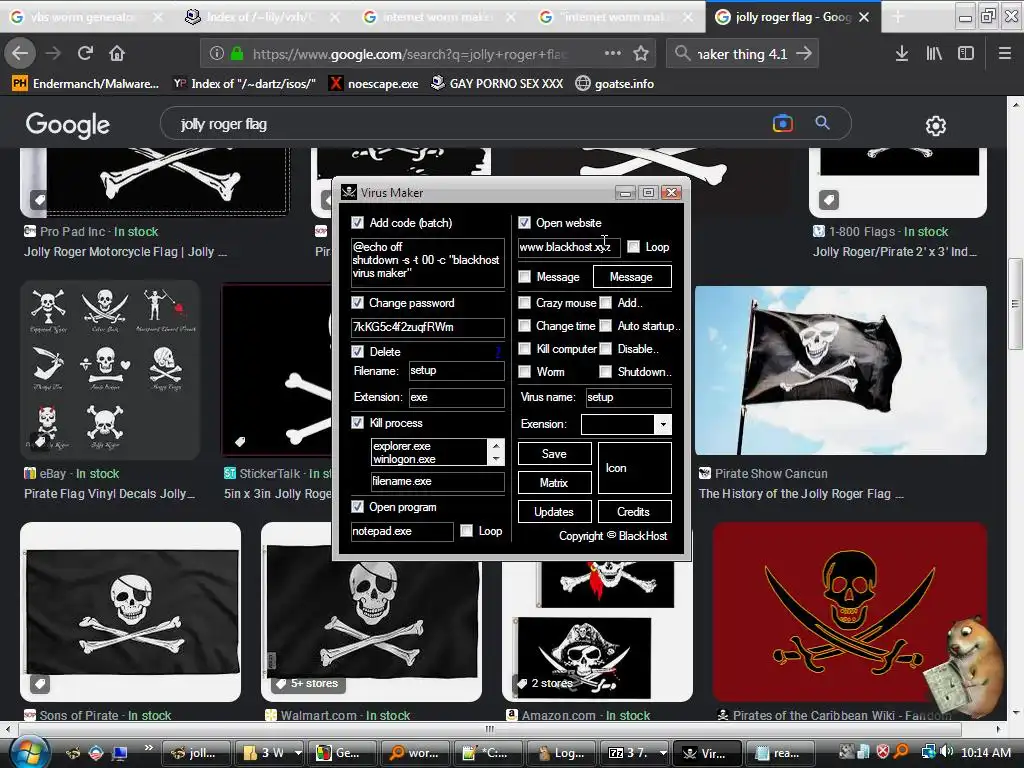Reload the current page
Image resolution: width=1024 pixels, height=768 pixels.
(85, 54)
